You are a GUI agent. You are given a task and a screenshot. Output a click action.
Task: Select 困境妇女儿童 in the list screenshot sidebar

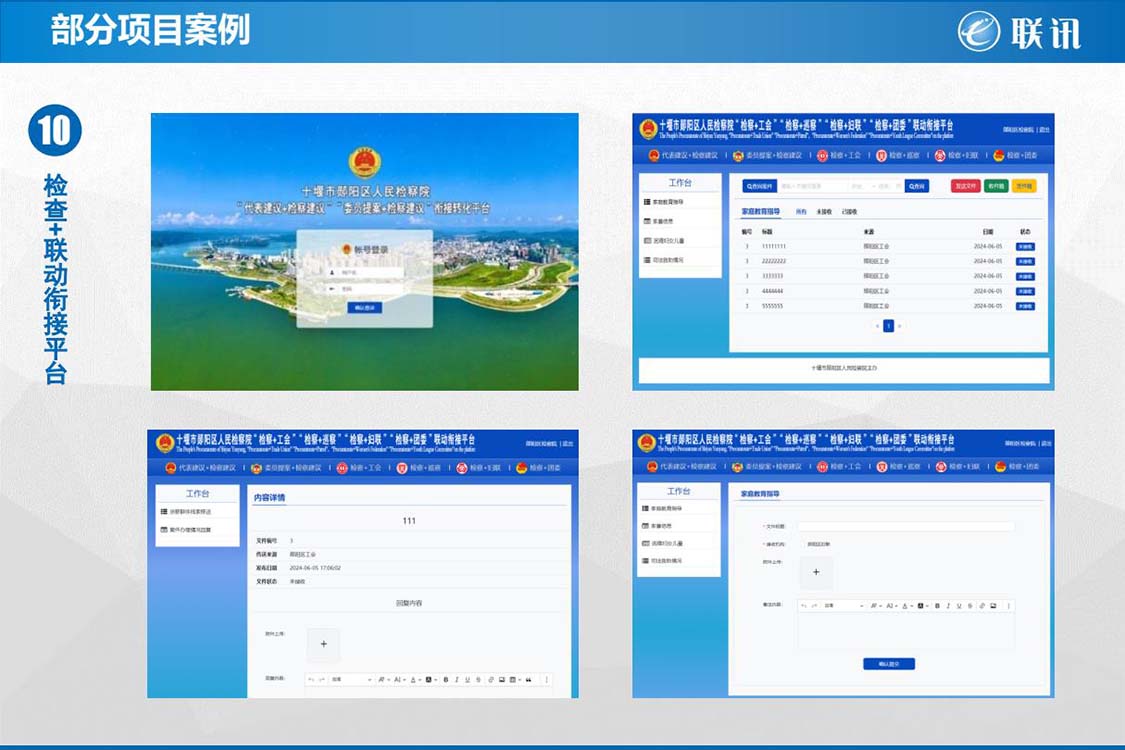pyautogui.click(x=664, y=240)
